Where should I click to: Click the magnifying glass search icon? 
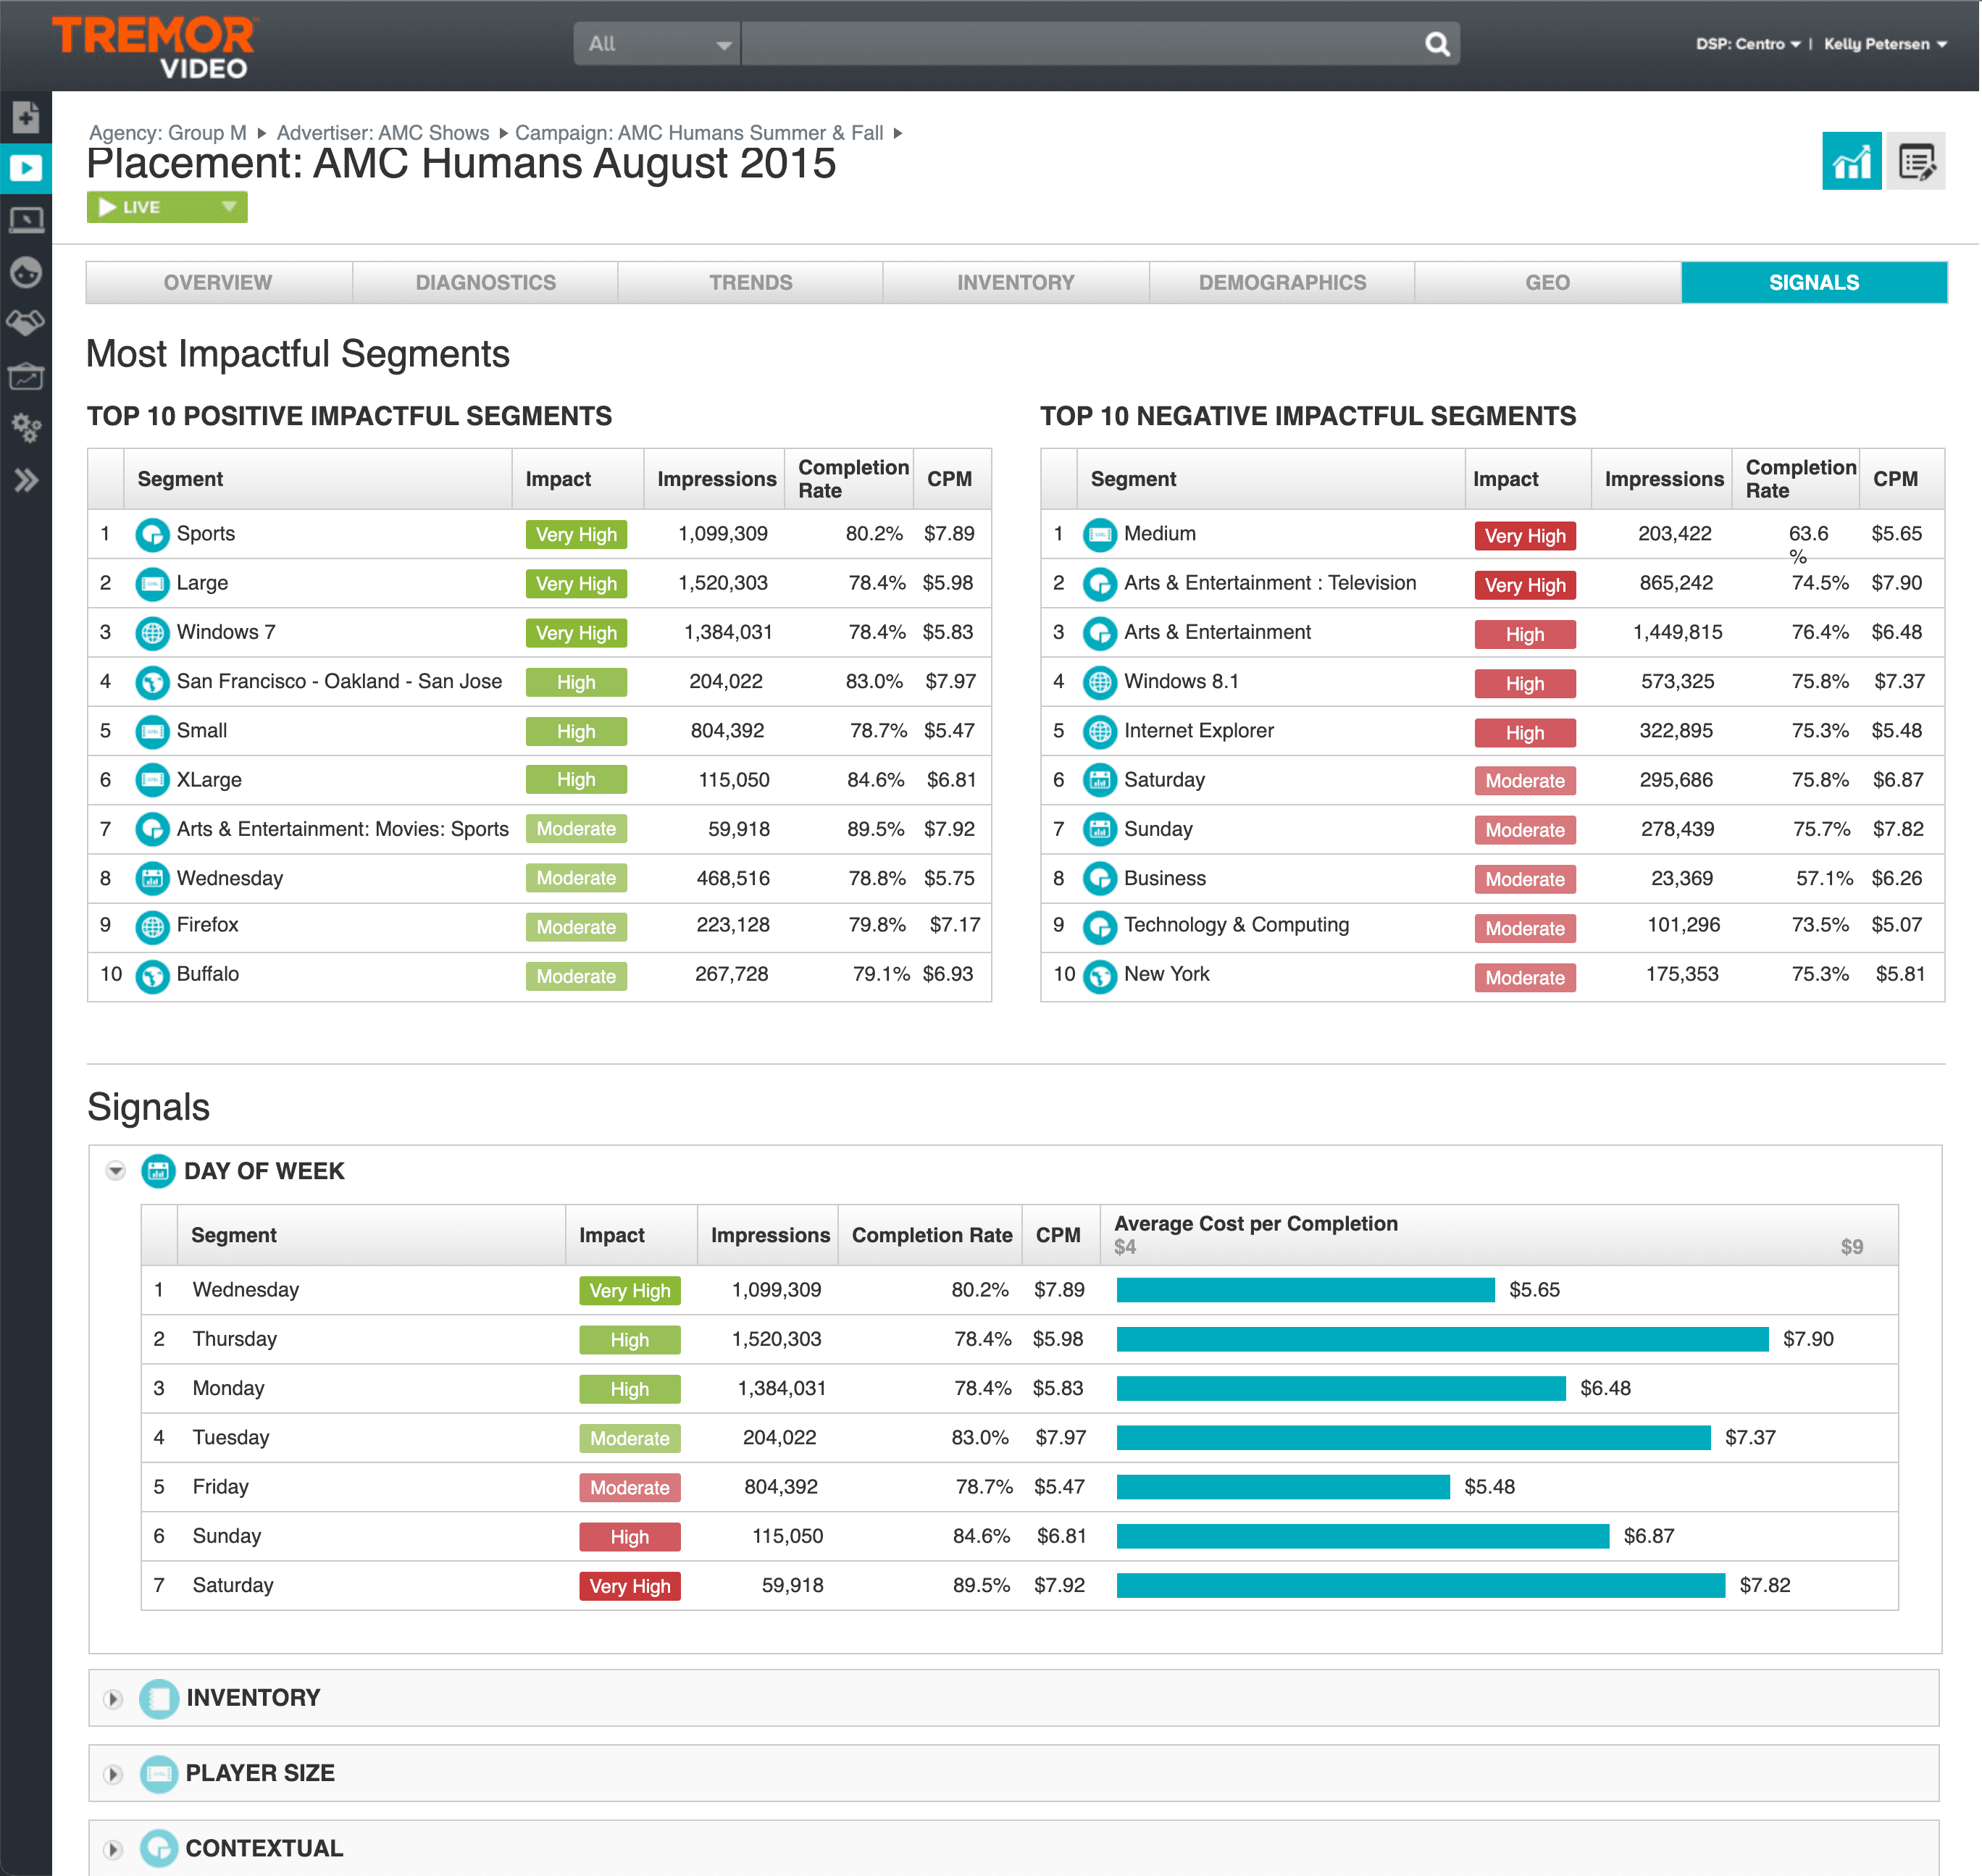1437,44
